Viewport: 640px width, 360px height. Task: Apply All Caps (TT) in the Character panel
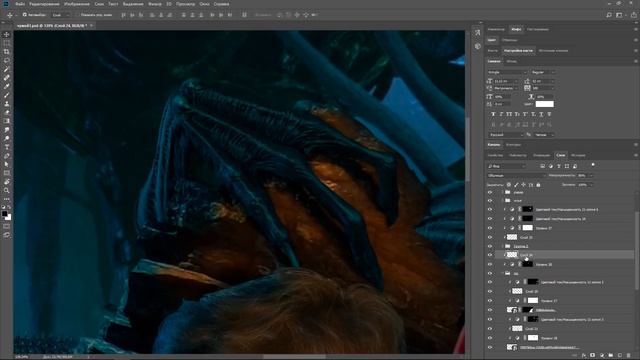click(x=509, y=114)
